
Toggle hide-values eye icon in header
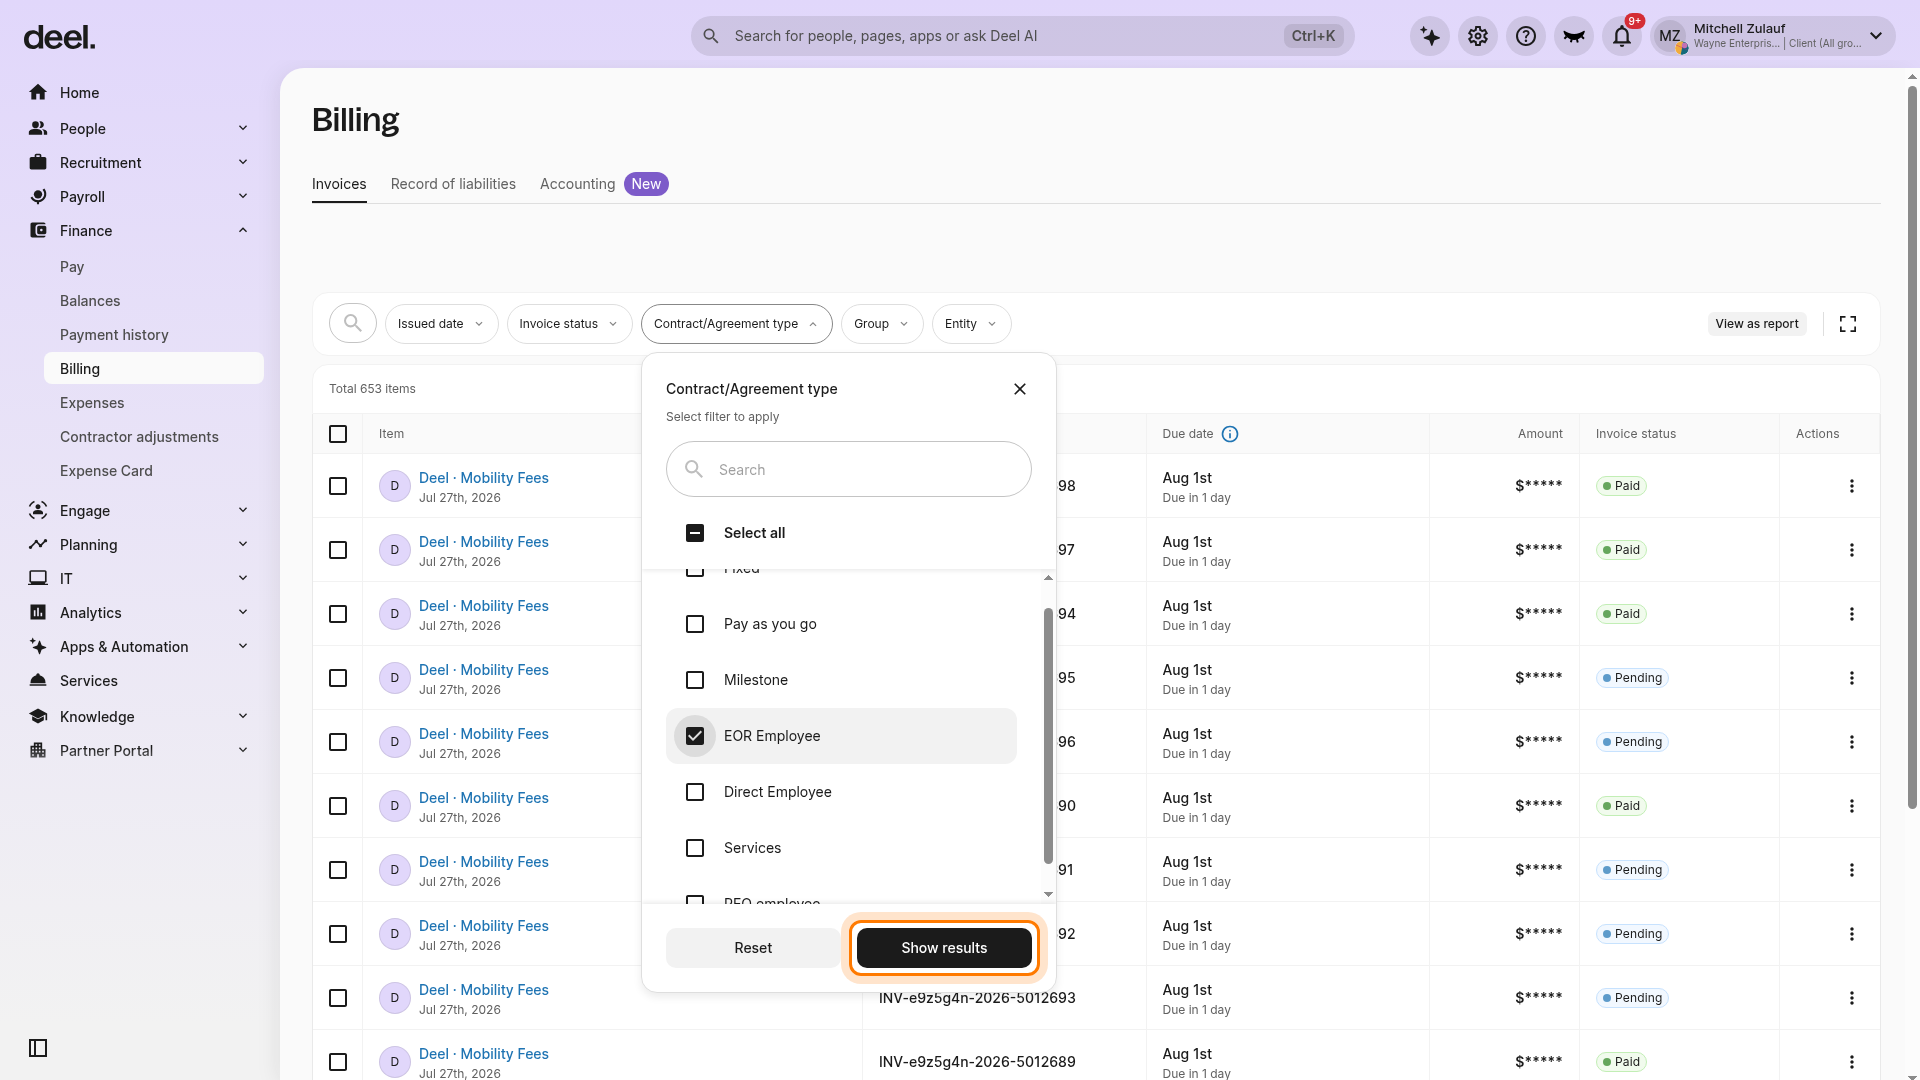1574,37
